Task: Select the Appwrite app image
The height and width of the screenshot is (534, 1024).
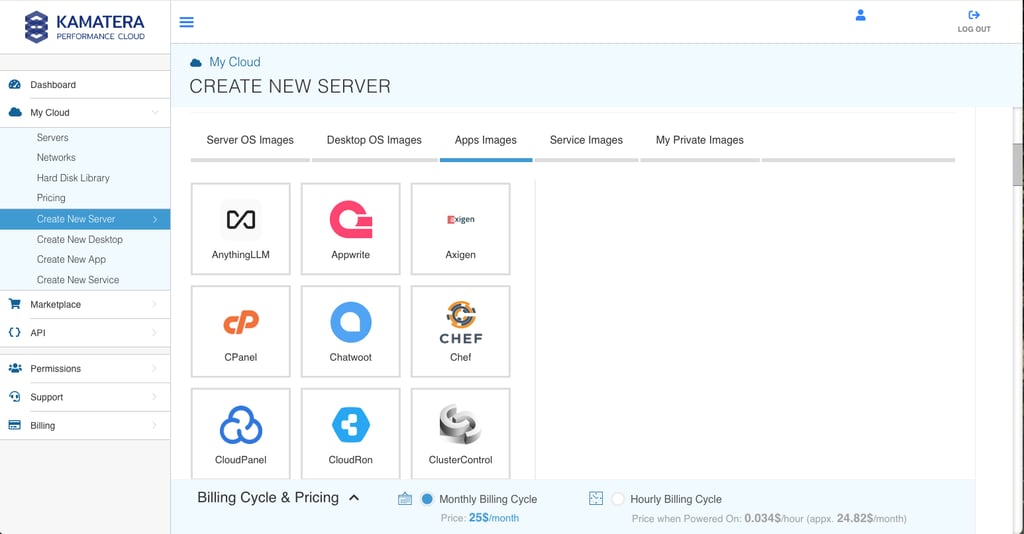Action: coord(351,228)
